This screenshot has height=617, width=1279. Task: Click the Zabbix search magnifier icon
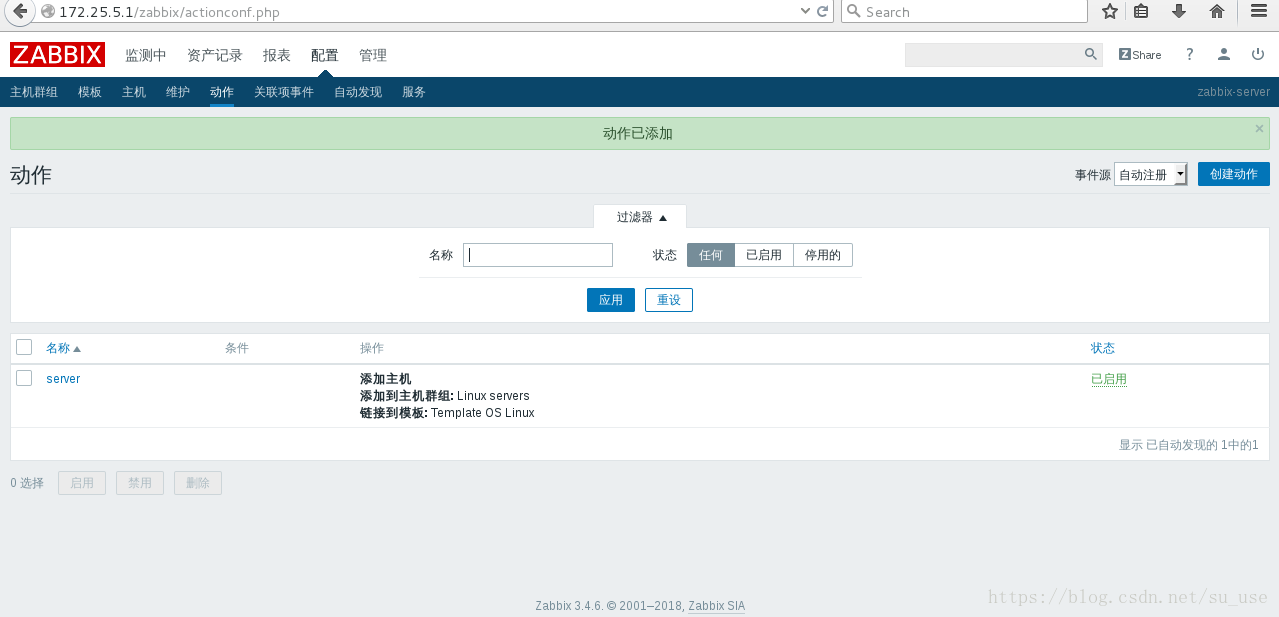click(1091, 55)
